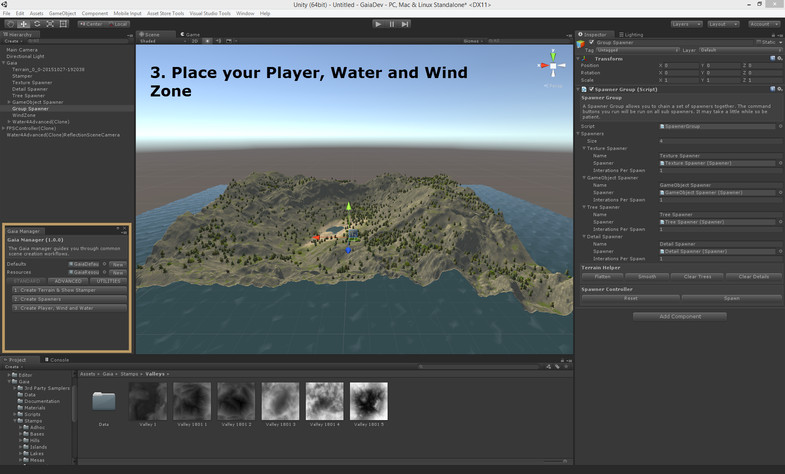Screen dimensions: 785x474
Task: Open the GameObject menu
Action: (x=63, y=14)
